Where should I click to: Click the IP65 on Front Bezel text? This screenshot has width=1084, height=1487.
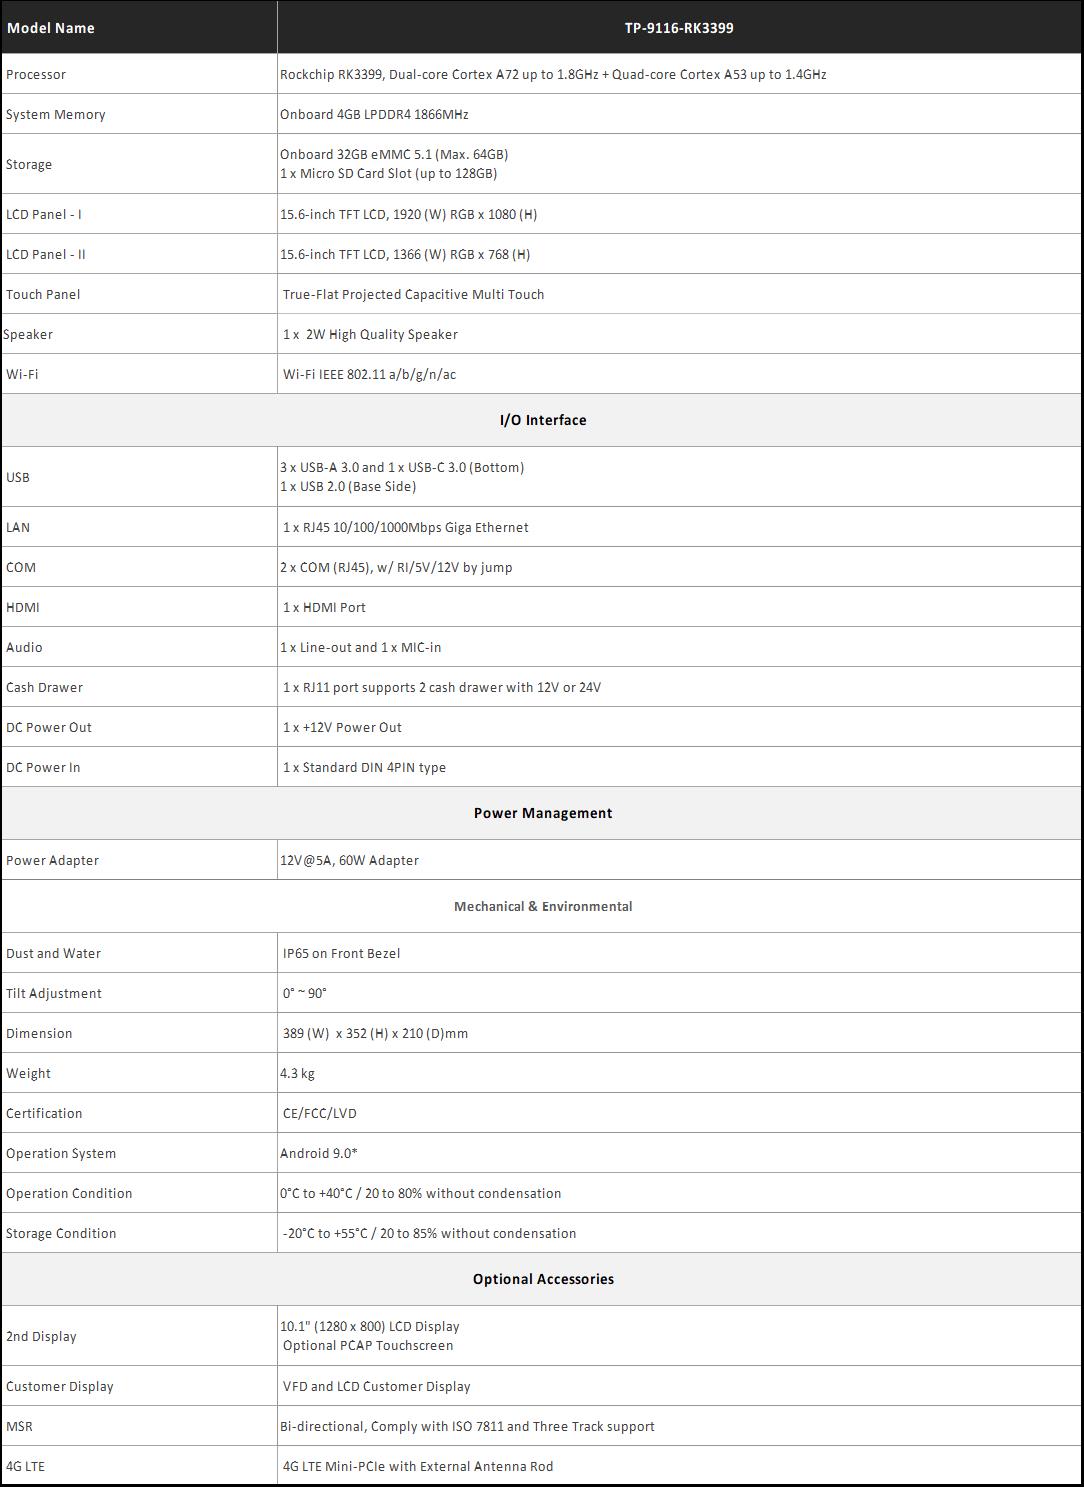[341, 953]
